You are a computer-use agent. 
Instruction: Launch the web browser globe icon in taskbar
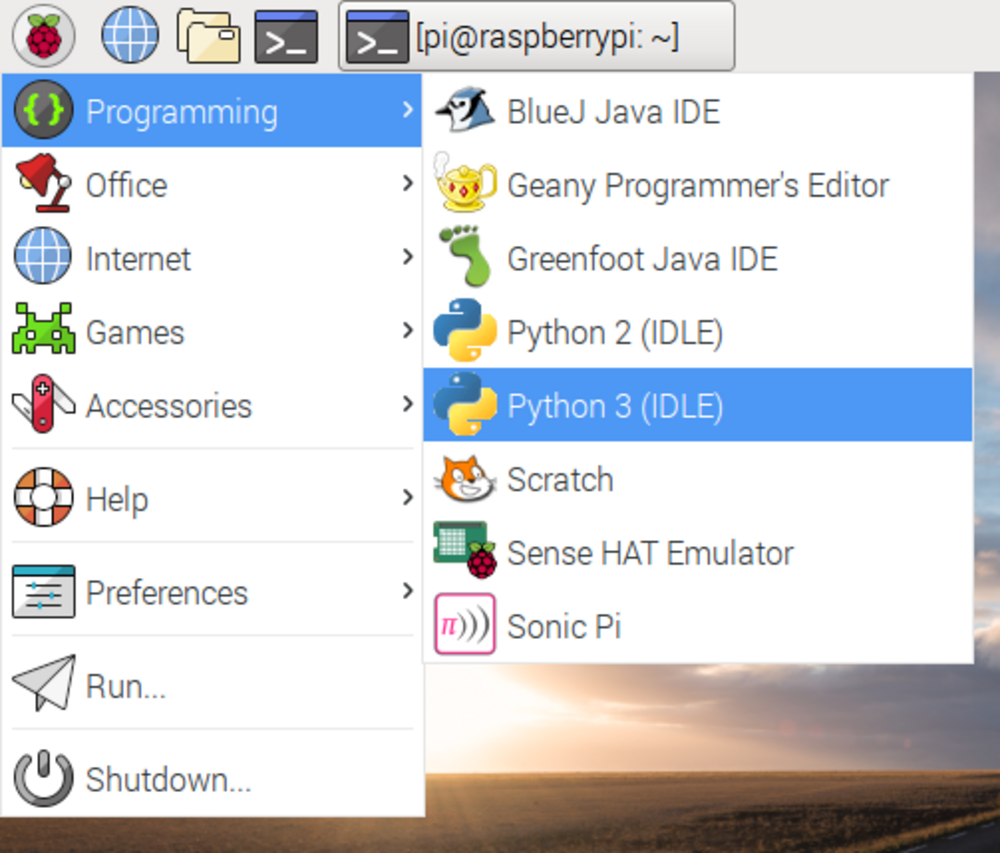pyautogui.click(x=130, y=35)
